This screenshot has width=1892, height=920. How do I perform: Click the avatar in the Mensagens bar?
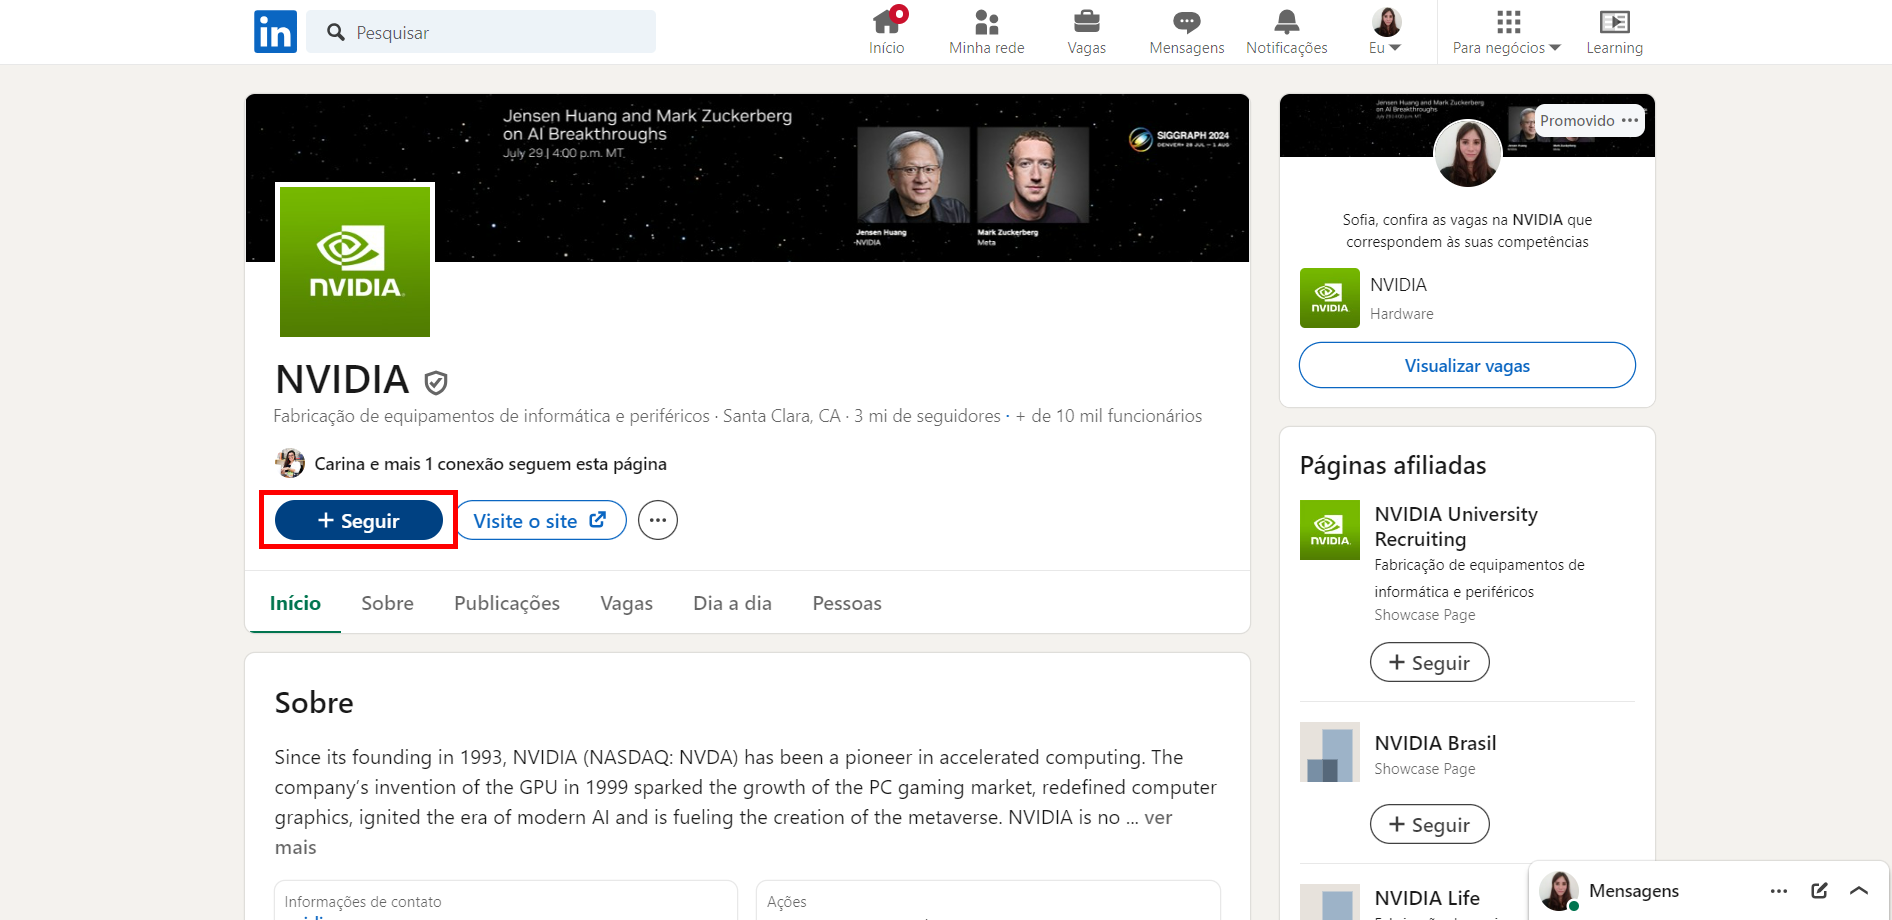1558,891
